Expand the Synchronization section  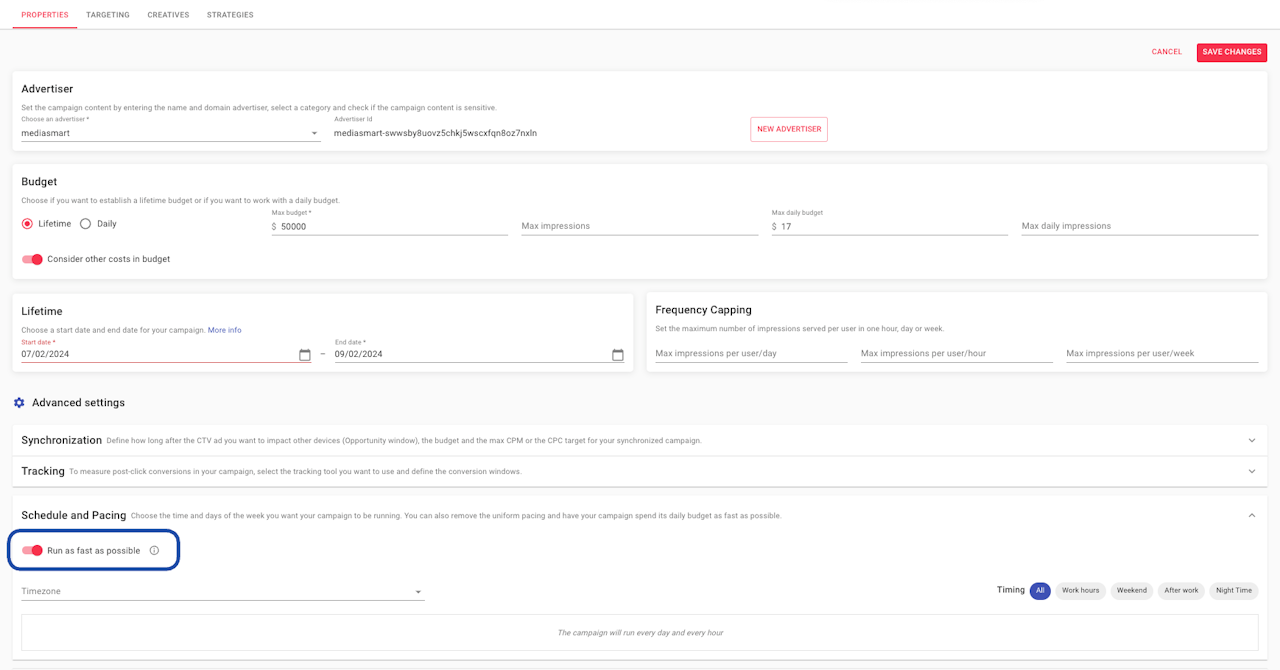point(1251,440)
